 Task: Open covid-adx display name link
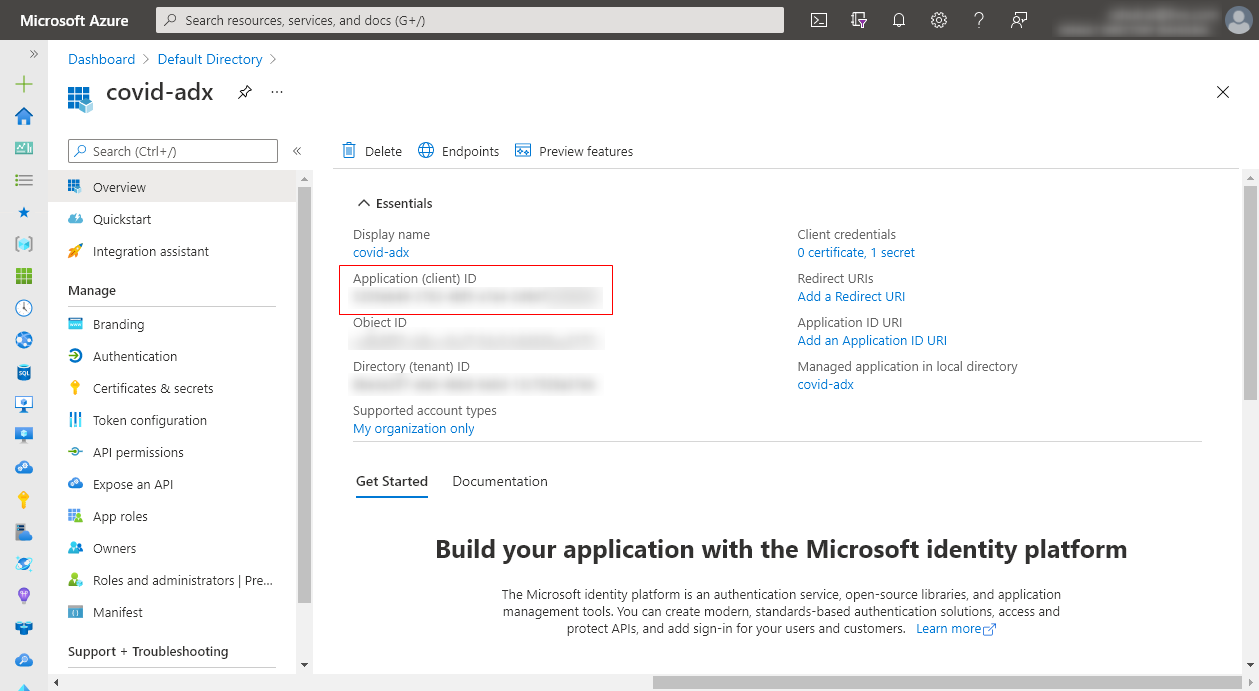tap(381, 252)
